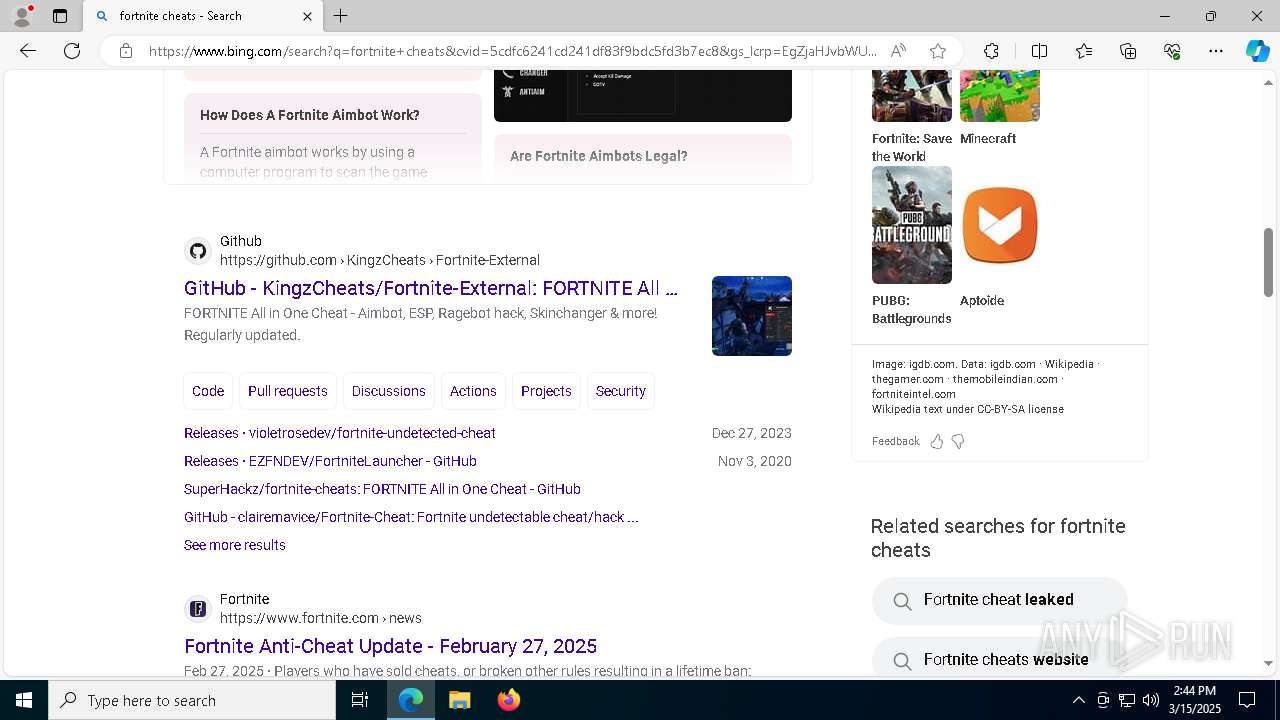Open Split screen icon
This screenshot has height=720, width=1280.
(1039, 51)
